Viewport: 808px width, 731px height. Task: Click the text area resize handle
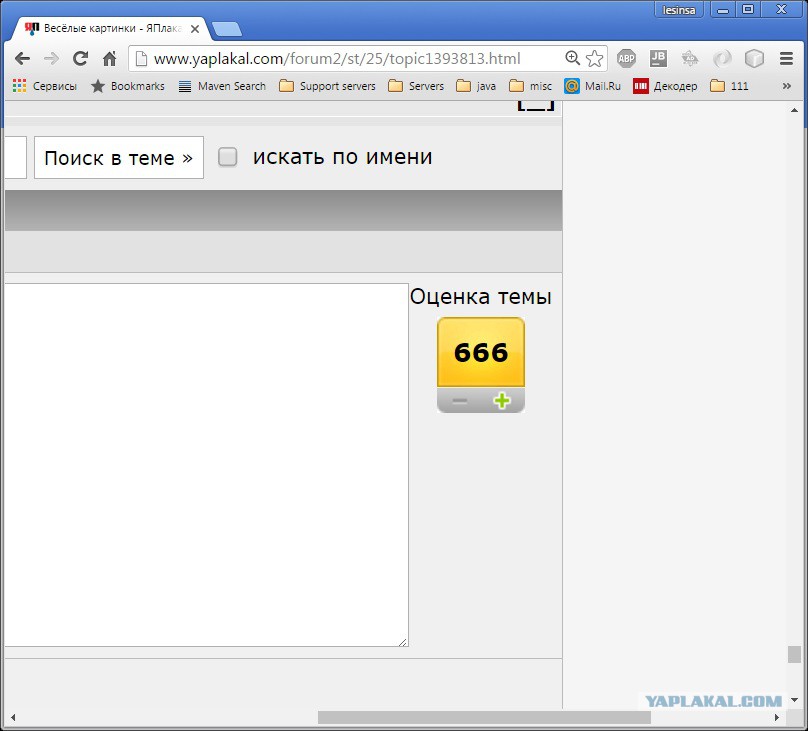pyautogui.click(x=403, y=642)
